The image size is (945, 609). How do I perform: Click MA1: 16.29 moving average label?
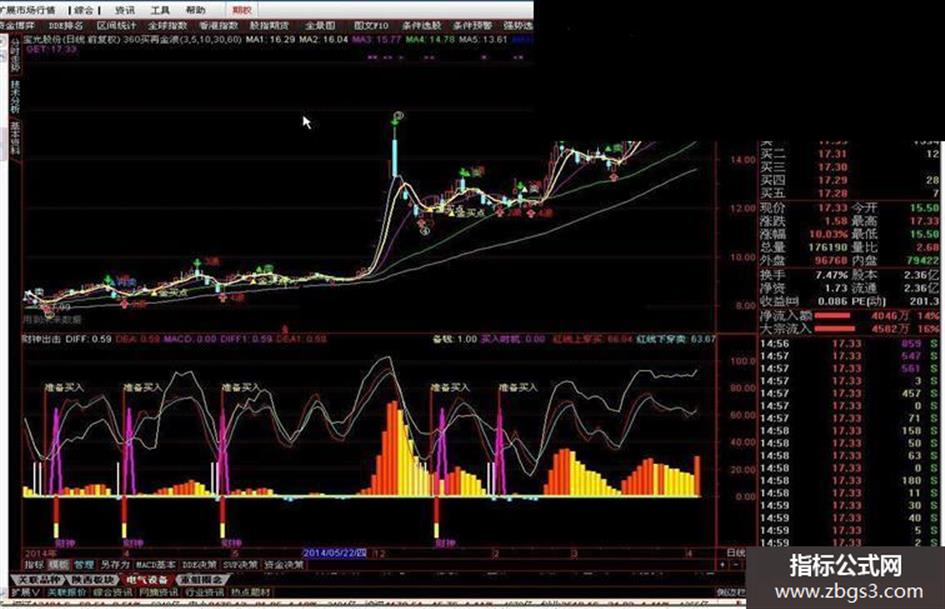pyautogui.click(x=270, y=39)
